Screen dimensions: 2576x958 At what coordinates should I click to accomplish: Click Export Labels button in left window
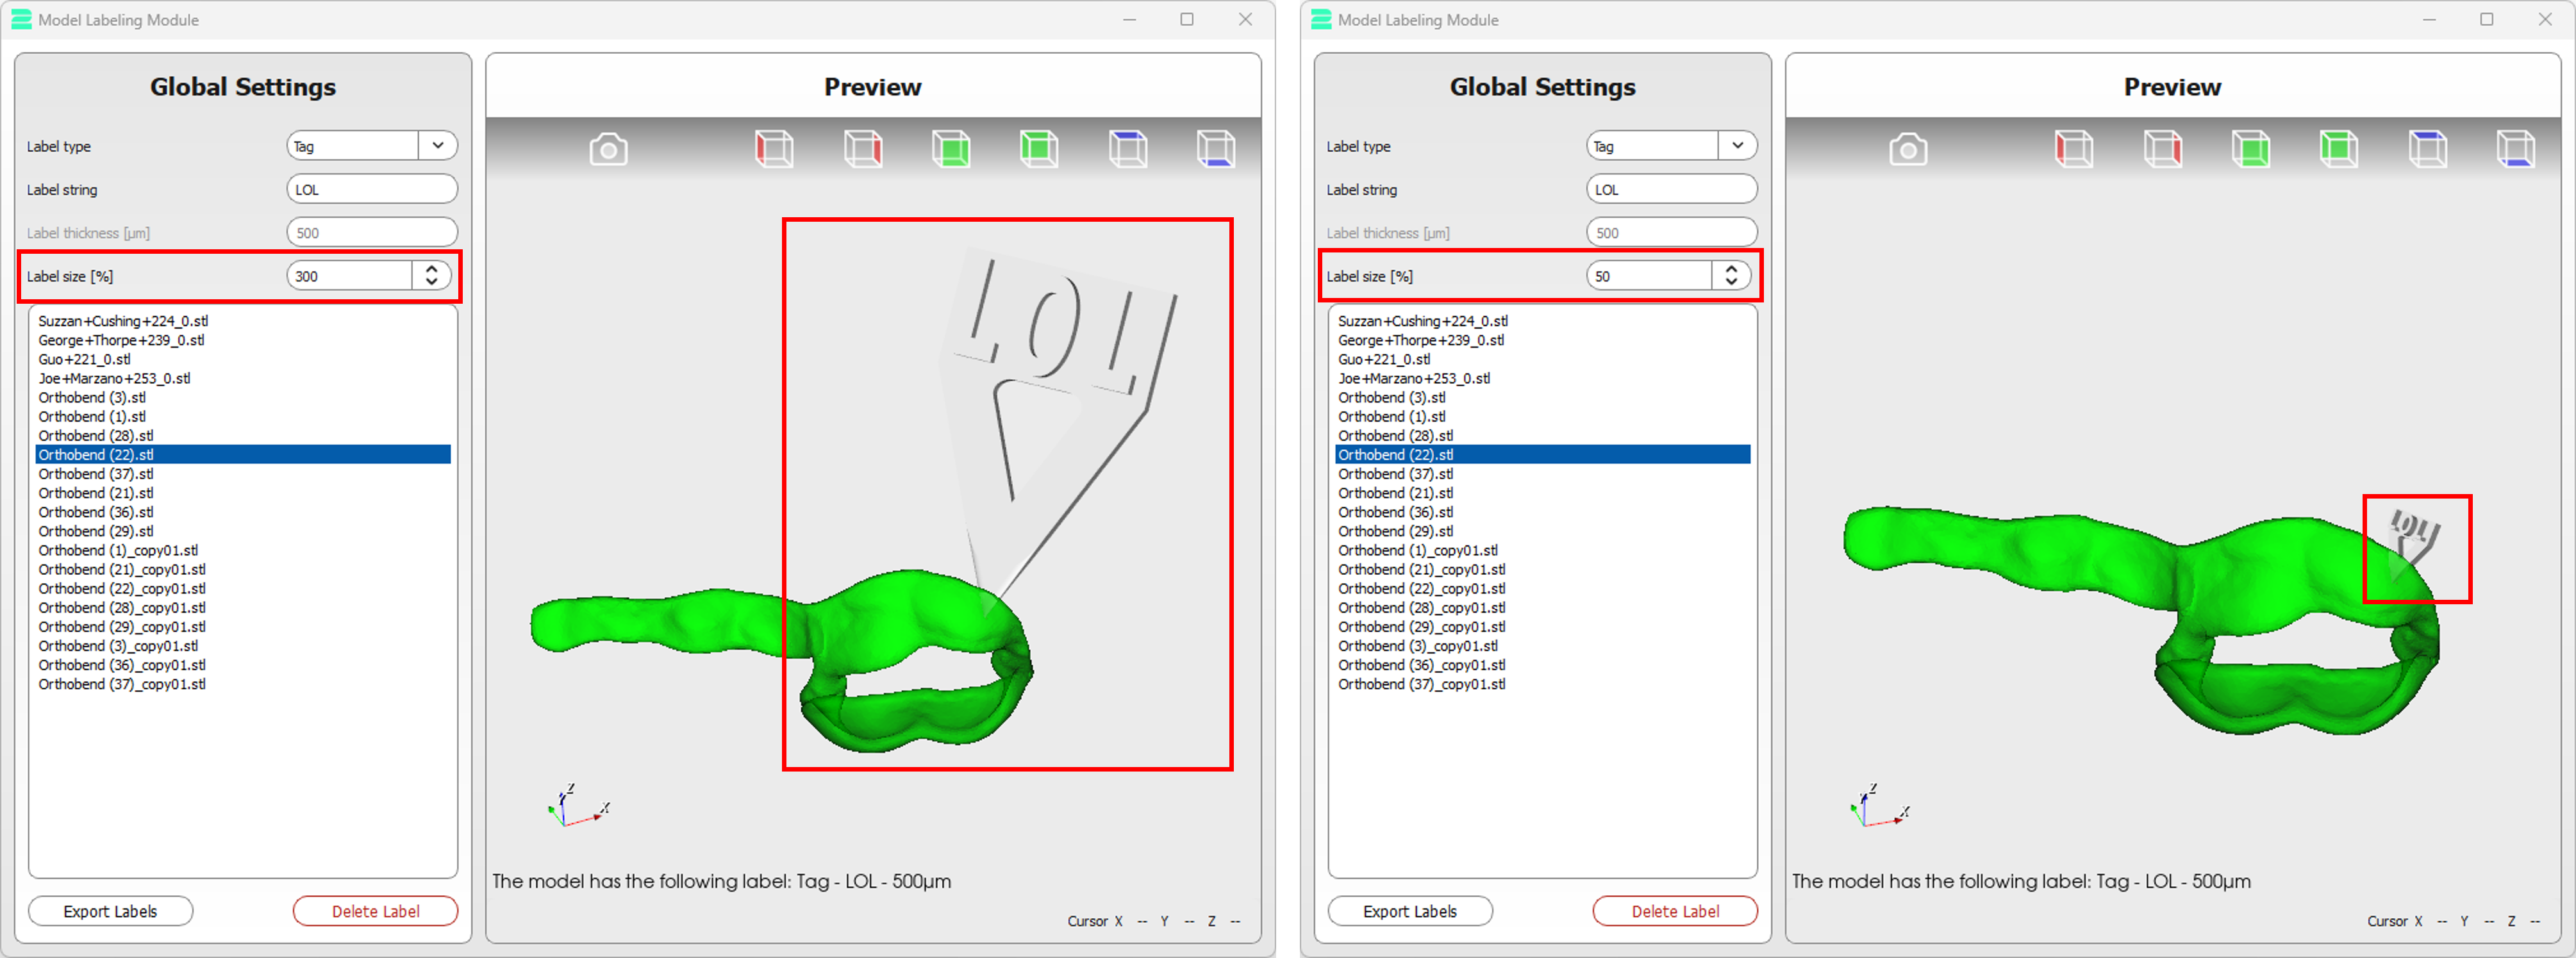click(110, 911)
